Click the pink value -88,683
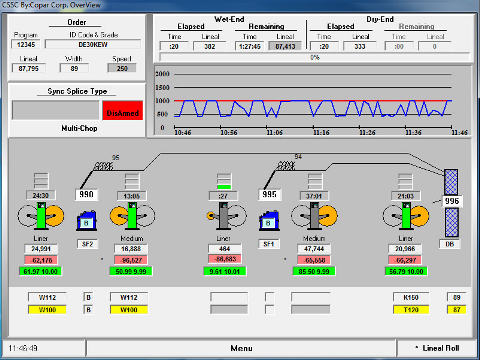480x360 pixels. point(225,259)
